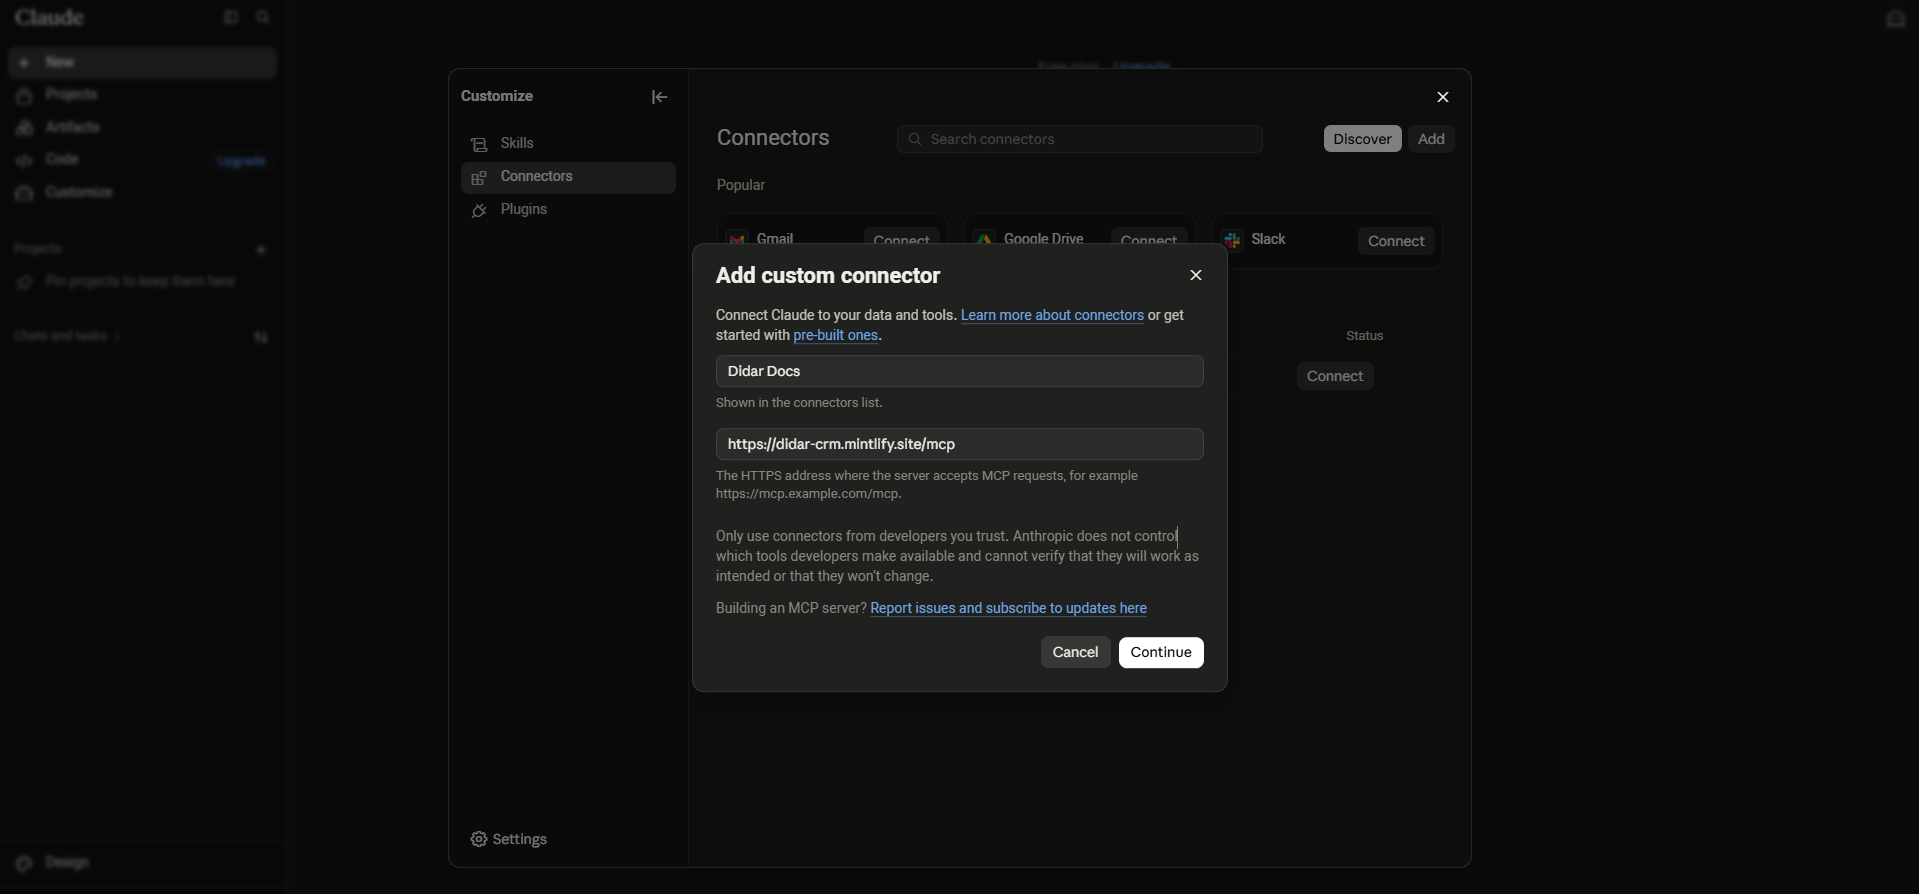Click the Popular section label
Screen dimensions: 1919x894
(741, 185)
